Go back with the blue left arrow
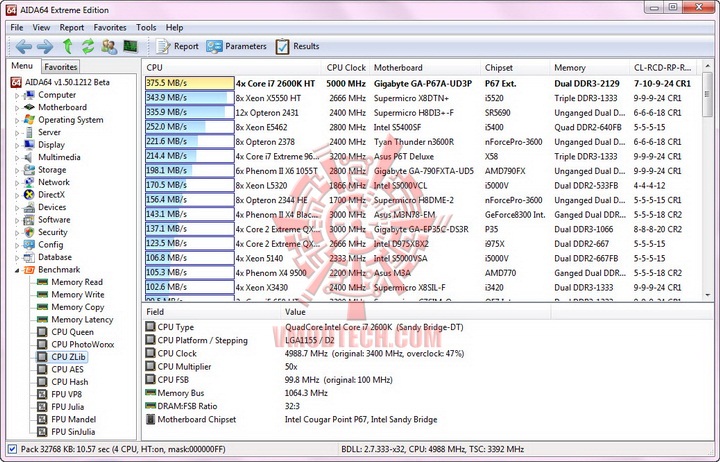This screenshot has width=720, height=462. (23, 46)
